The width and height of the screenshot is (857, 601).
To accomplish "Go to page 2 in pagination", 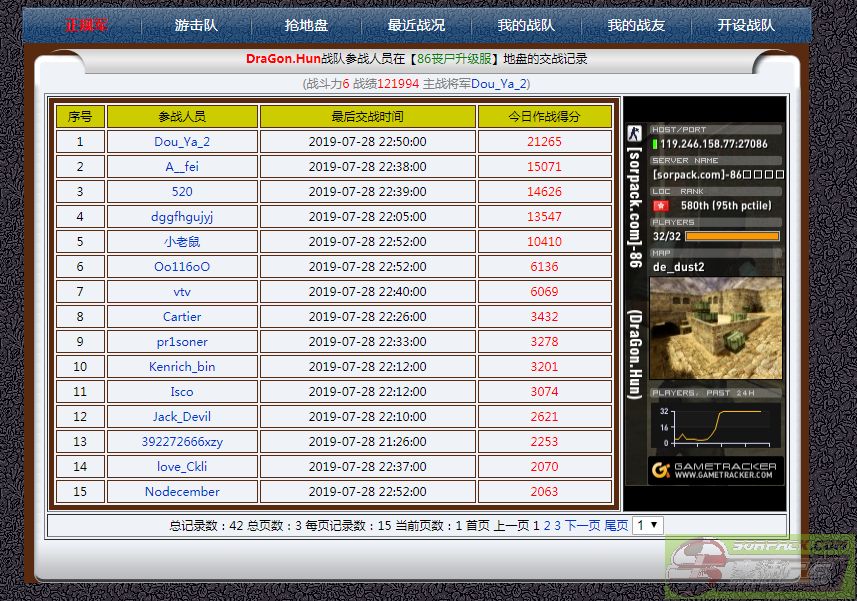I will pos(547,526).
